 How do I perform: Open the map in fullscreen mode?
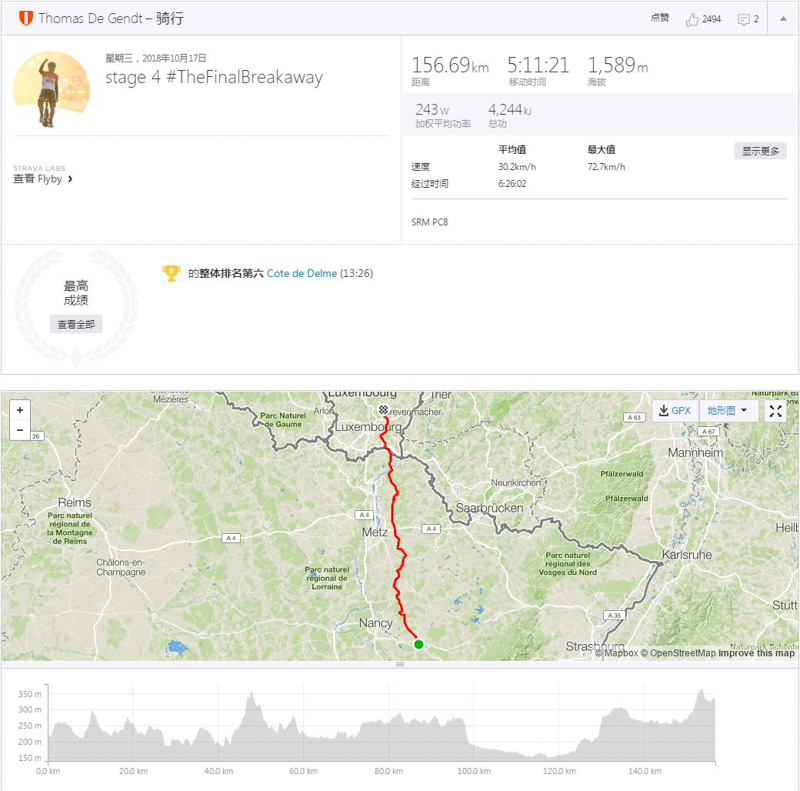coord(774,410)
